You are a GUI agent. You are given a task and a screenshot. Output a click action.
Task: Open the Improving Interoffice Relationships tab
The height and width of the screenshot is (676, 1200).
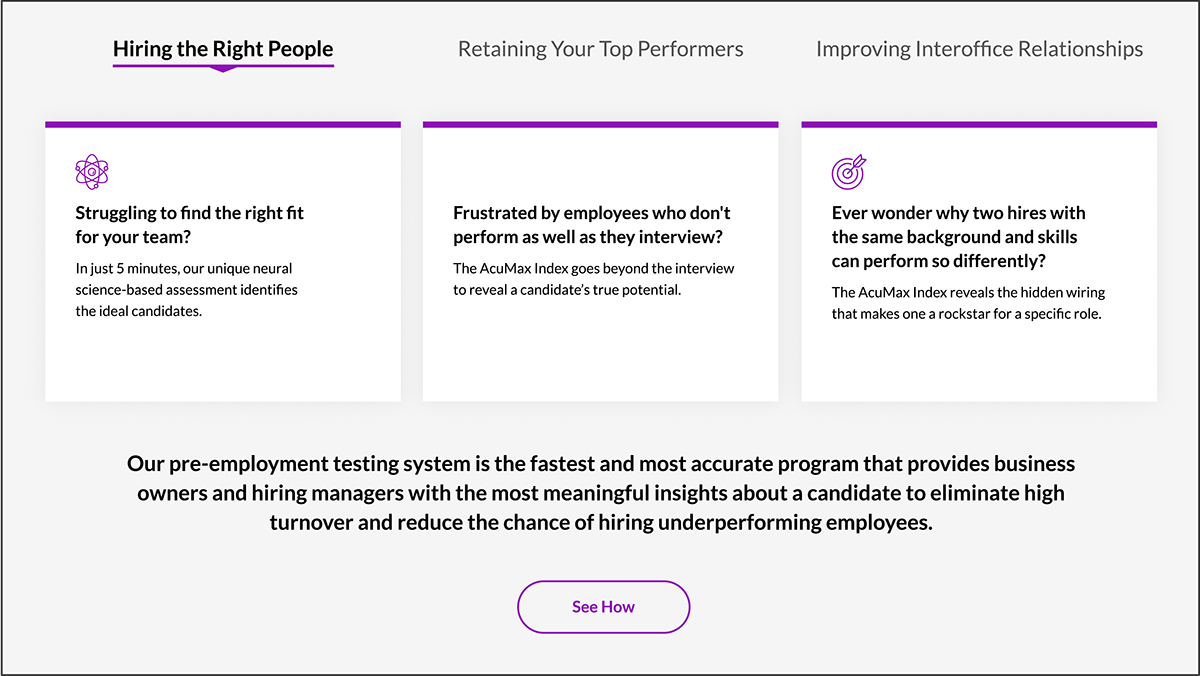click(x=979, y=49)
